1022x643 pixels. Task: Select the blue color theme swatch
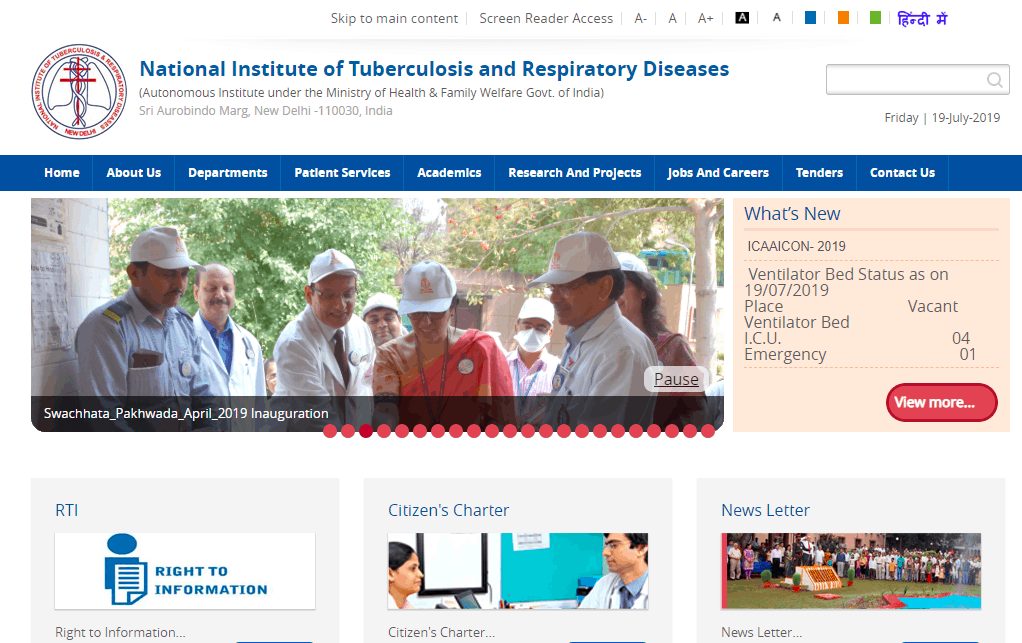click(810, 18)
